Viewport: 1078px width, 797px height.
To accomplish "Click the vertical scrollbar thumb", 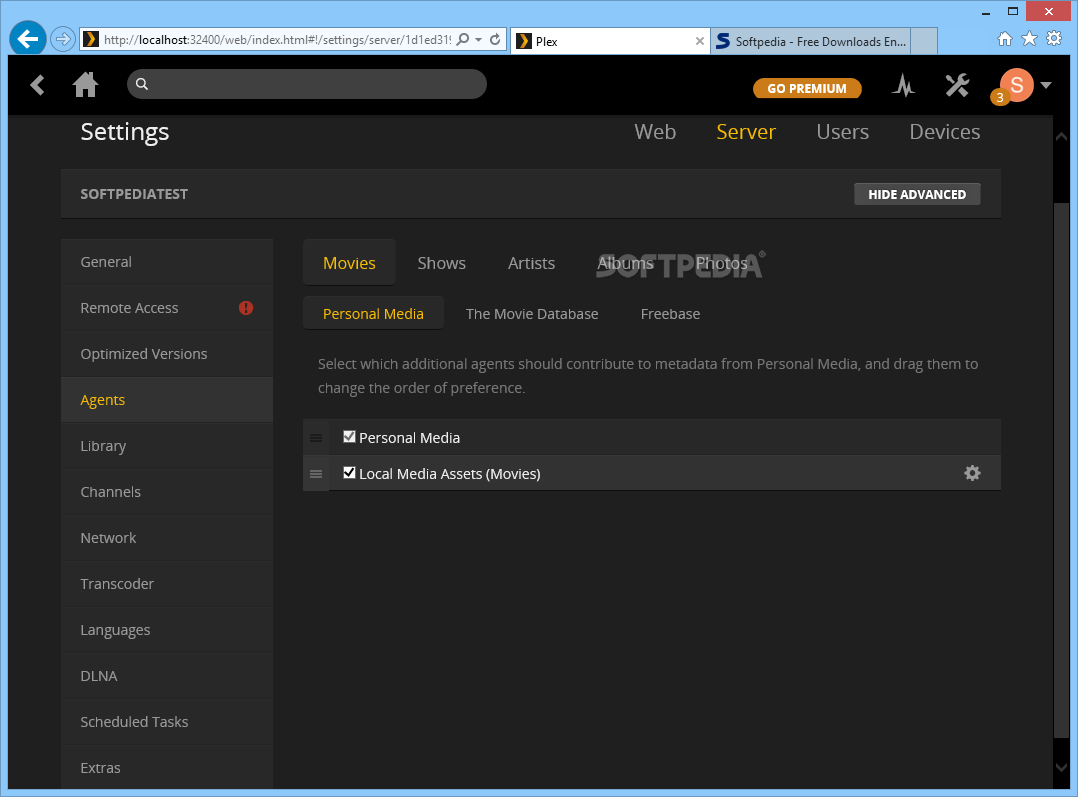I will click(x=1061, y=470).
